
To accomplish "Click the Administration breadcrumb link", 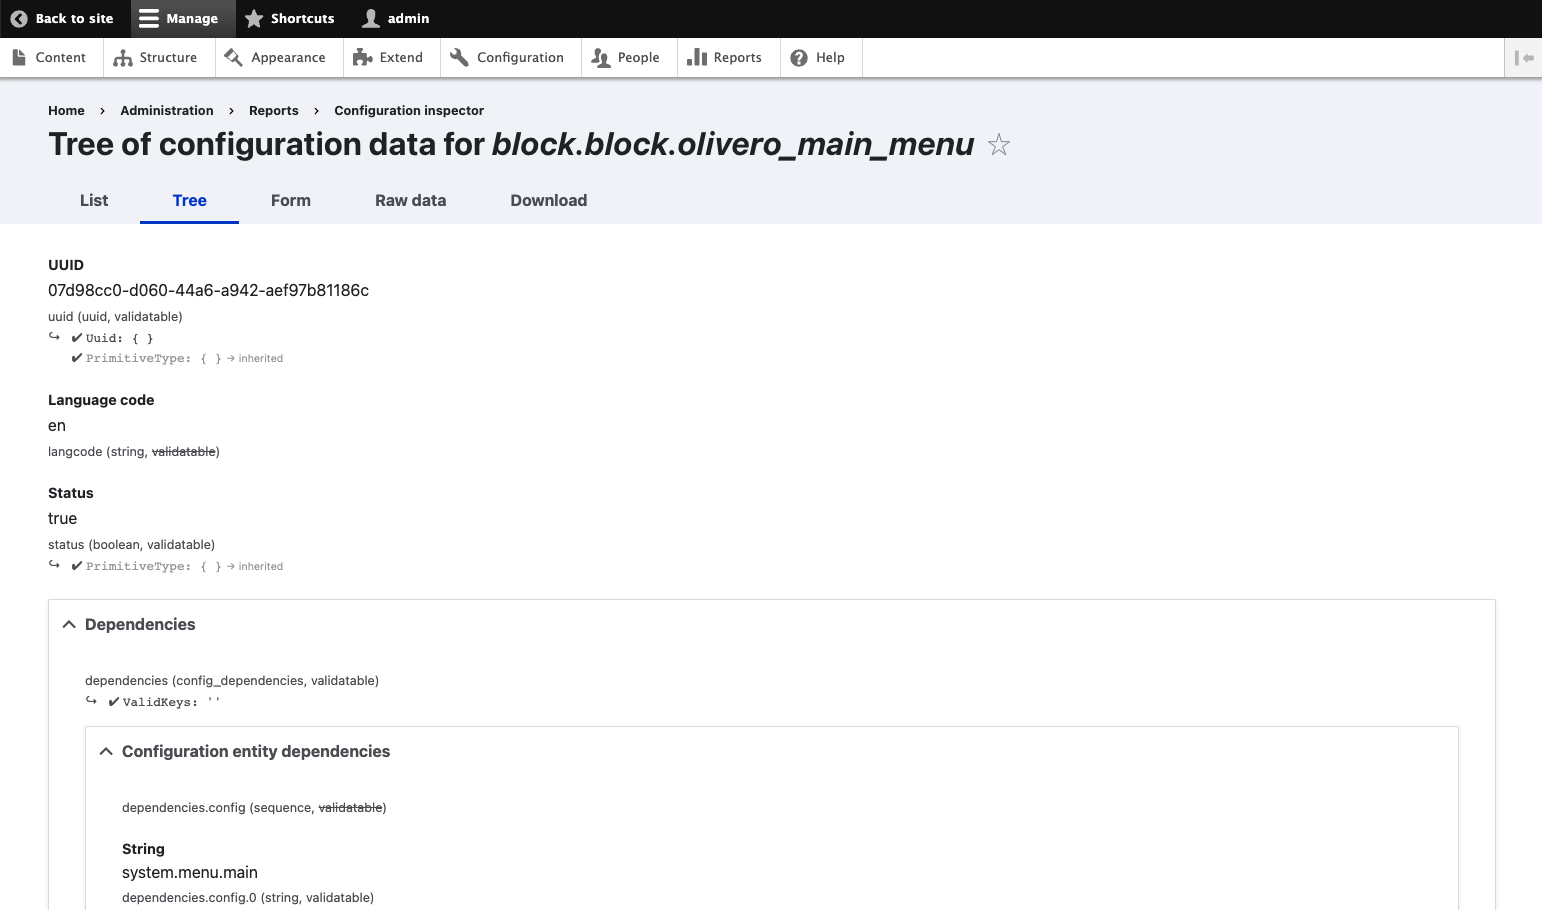I will tap(167, 110).
